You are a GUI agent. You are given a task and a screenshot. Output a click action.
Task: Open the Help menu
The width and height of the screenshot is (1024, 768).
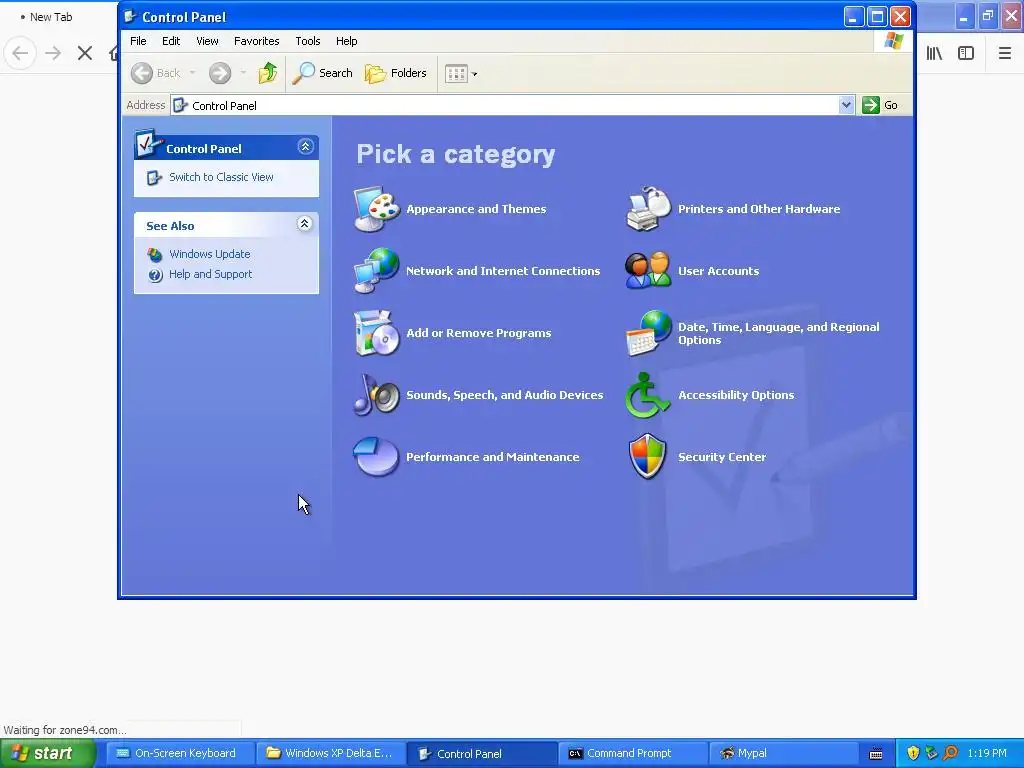pyautogui.click(x=347, y=41)
